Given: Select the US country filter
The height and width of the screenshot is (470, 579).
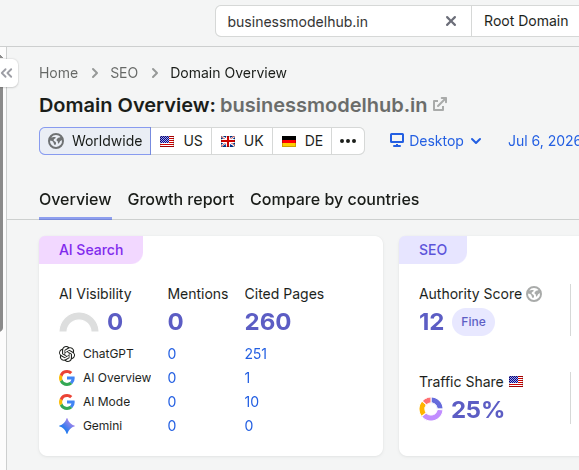Looking at the screenshot, I should [x=181, y=141].
